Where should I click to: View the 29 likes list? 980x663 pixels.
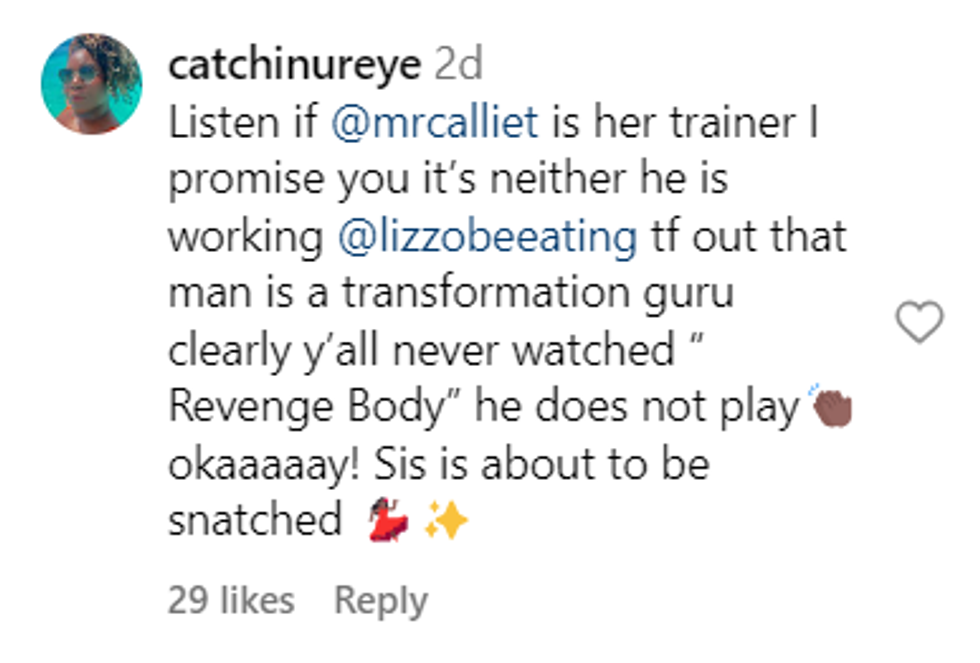[231, 601]
